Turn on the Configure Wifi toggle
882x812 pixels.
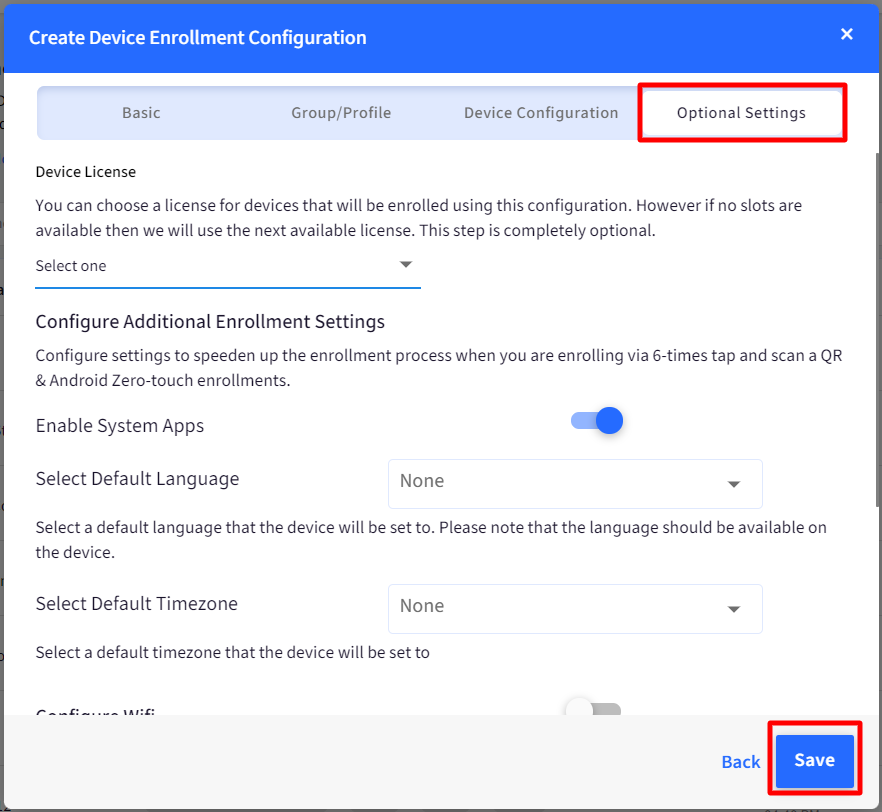pyautogui.click(x=594, y=709)
